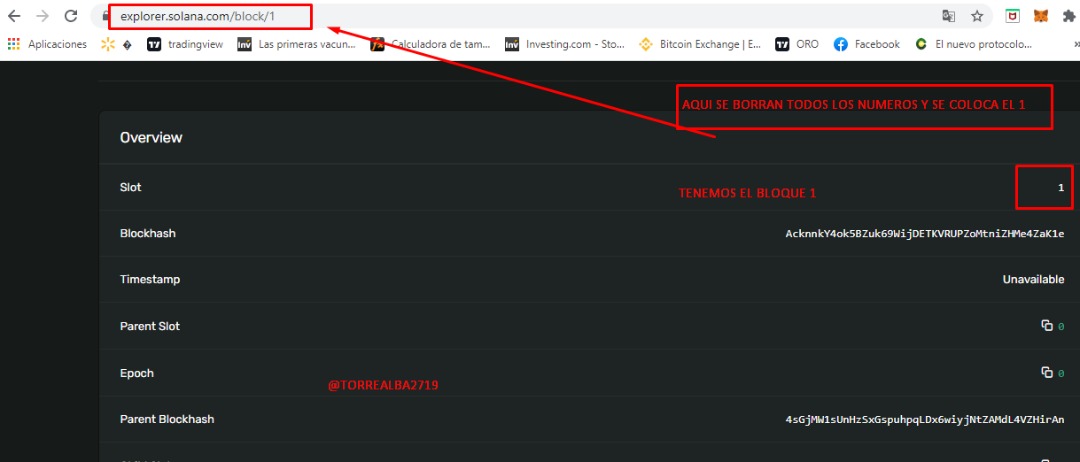Open the Las primeras vacun... bookmark
The width and height of the screenshot is (1080, 462).
click(x=297, y=44)
